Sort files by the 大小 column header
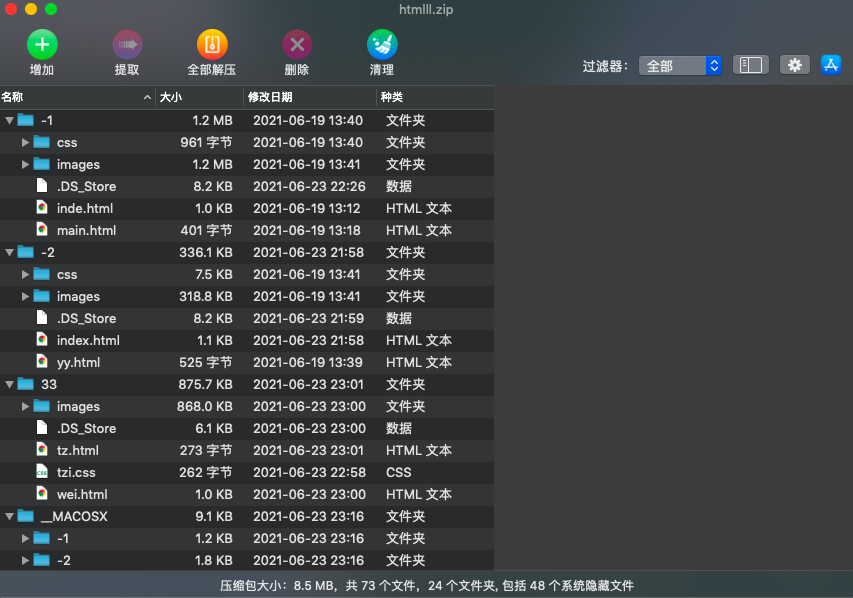 [170, 97]
